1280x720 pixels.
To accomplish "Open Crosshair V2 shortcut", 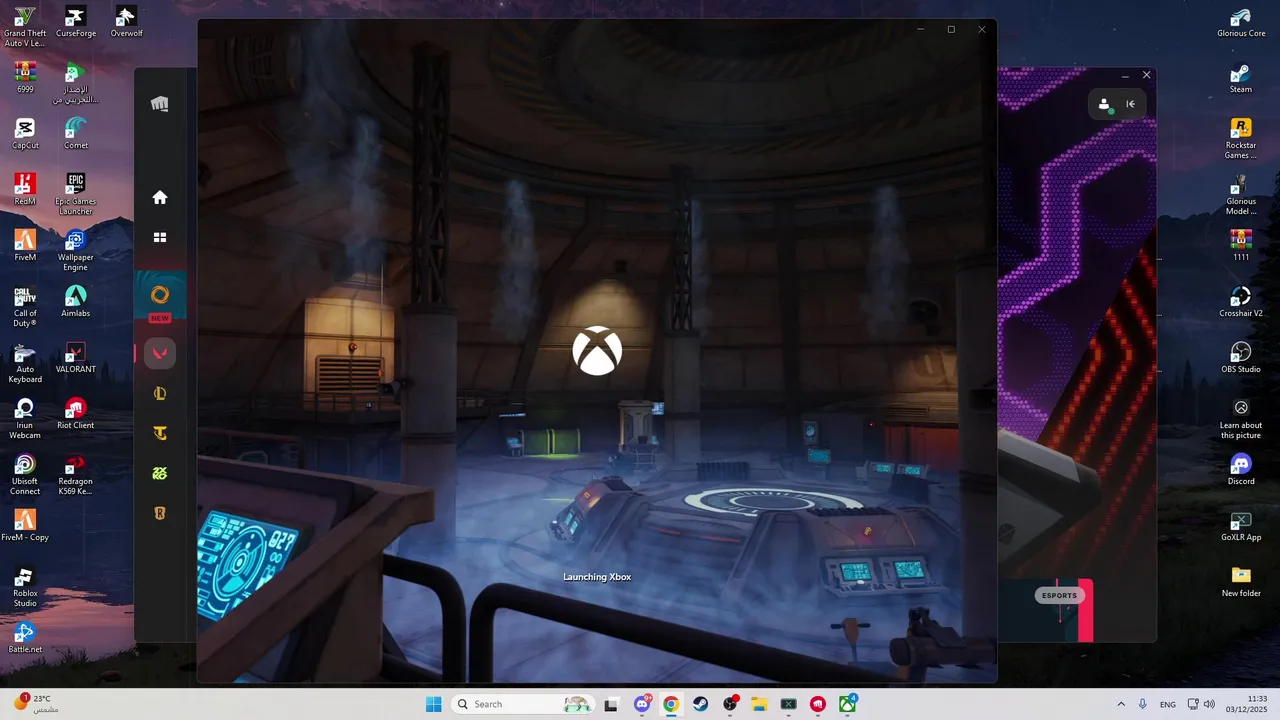I will coord(1241,302).
